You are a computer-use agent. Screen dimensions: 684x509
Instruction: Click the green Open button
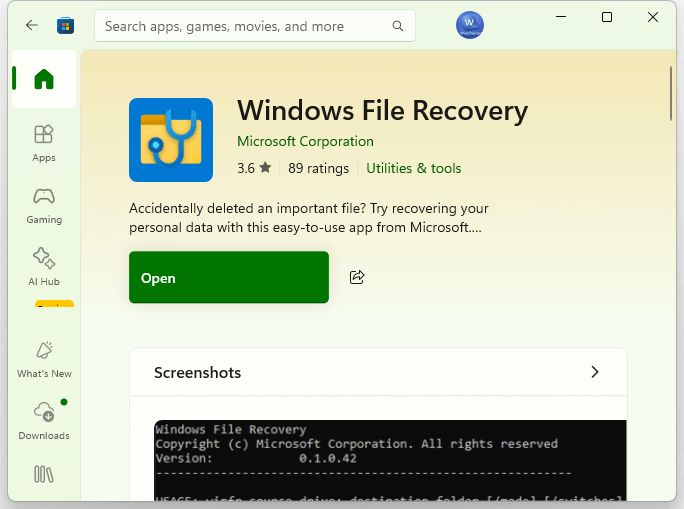point(229,277)
